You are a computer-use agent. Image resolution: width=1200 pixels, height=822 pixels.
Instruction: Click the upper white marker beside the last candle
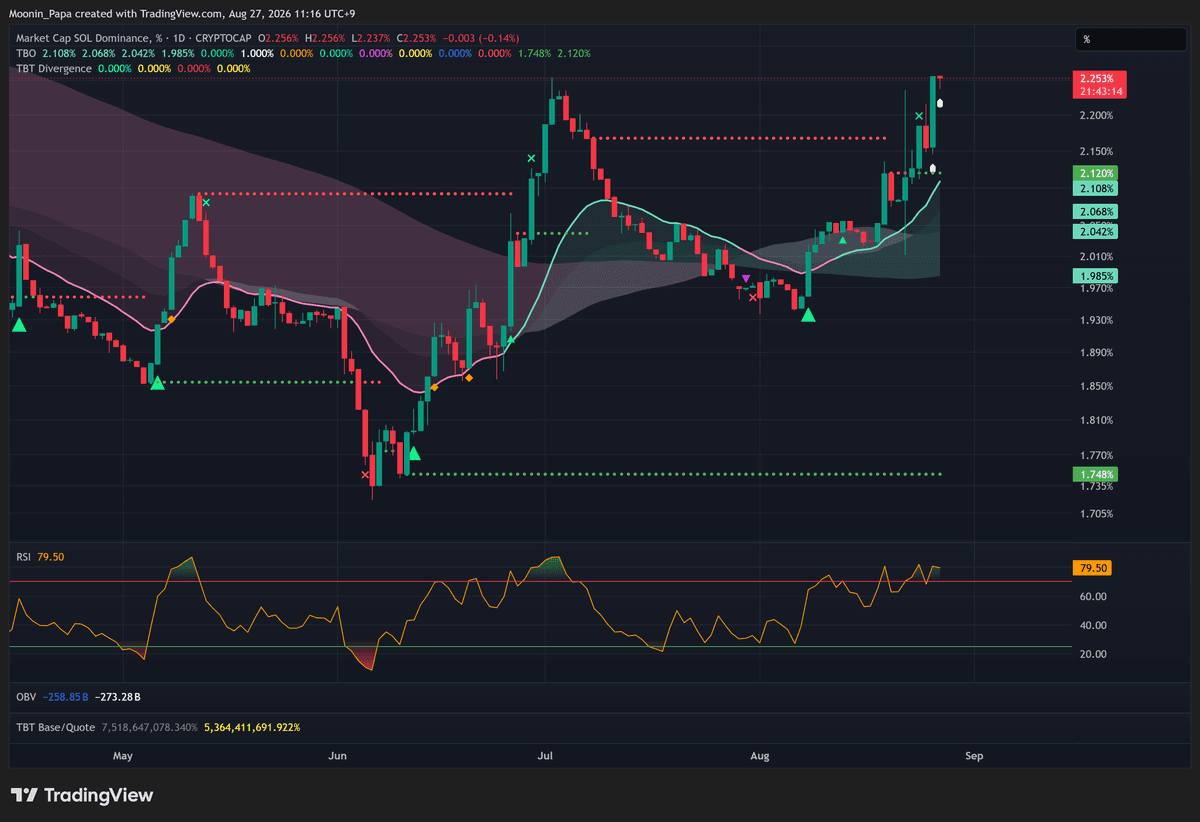[x=939, y=103]
